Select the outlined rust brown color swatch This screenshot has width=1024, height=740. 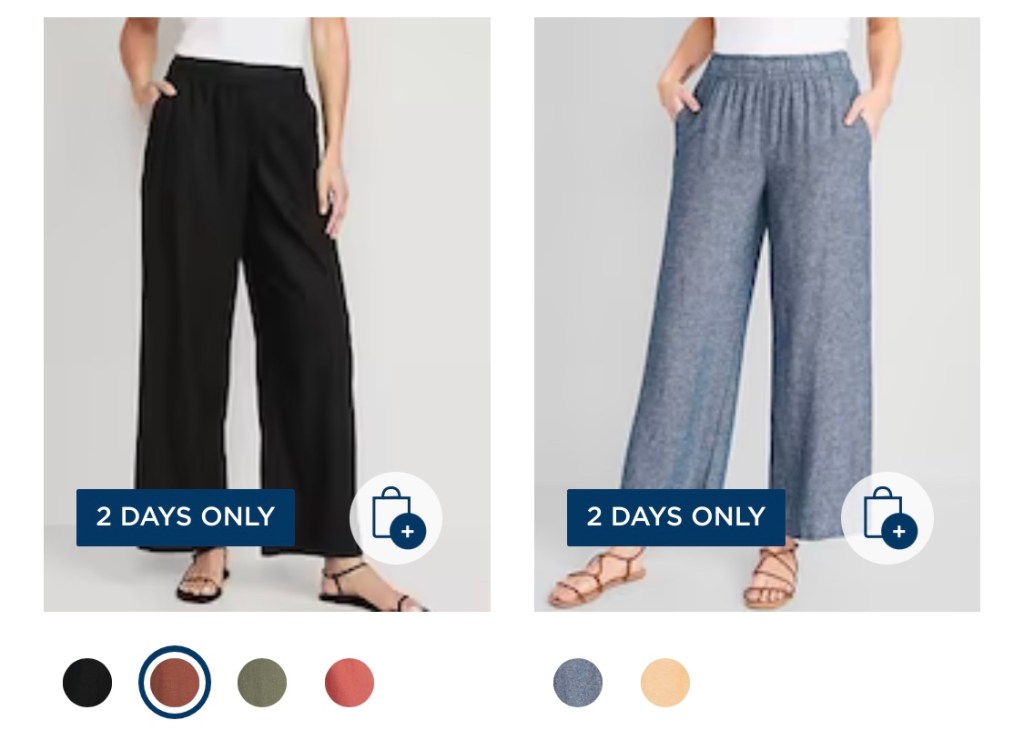point(174,683)
